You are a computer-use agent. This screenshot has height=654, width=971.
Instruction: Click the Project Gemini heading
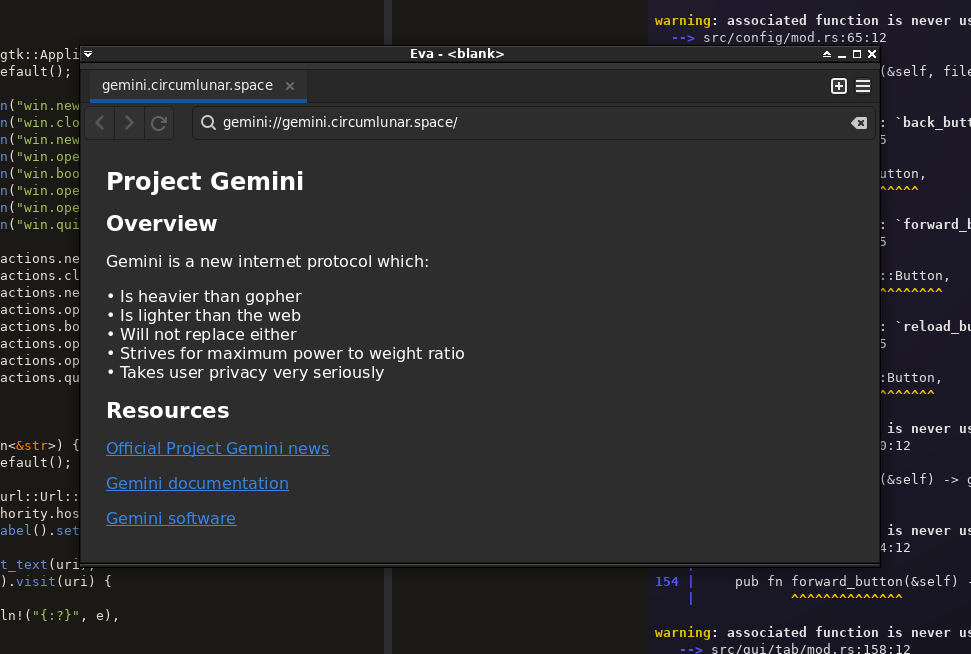205,181
